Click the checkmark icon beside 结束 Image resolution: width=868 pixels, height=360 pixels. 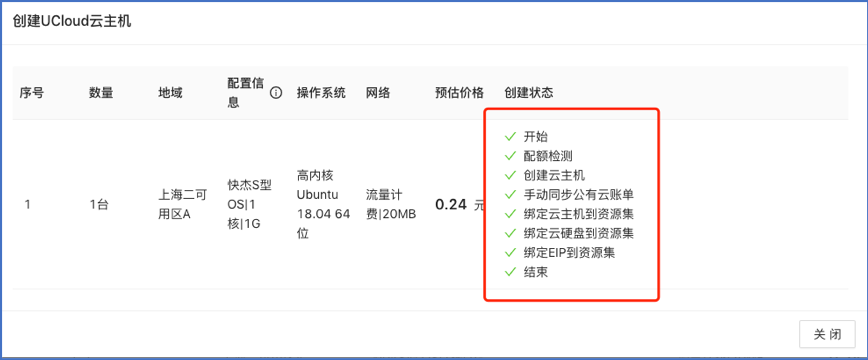click(510, 272)
